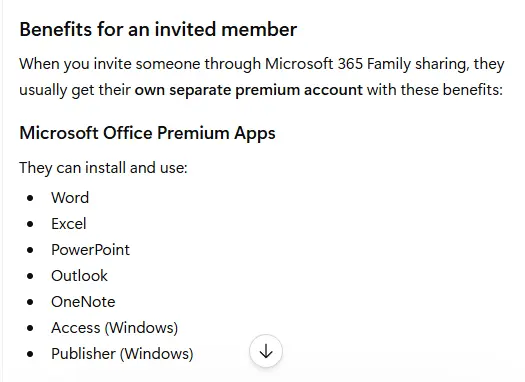
Task: Click the bullet marker next to PowerPoint
Action: click(x=30, y=250)
